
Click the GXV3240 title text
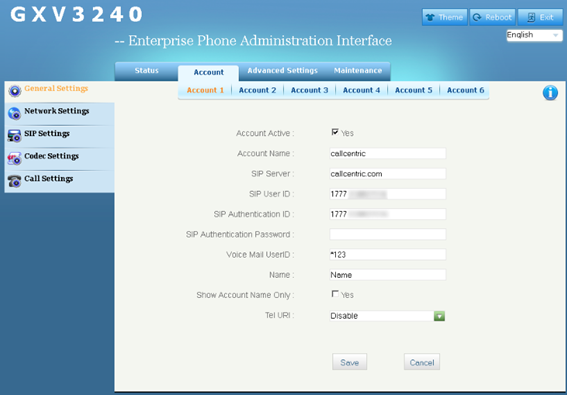[x=76, y=15]
